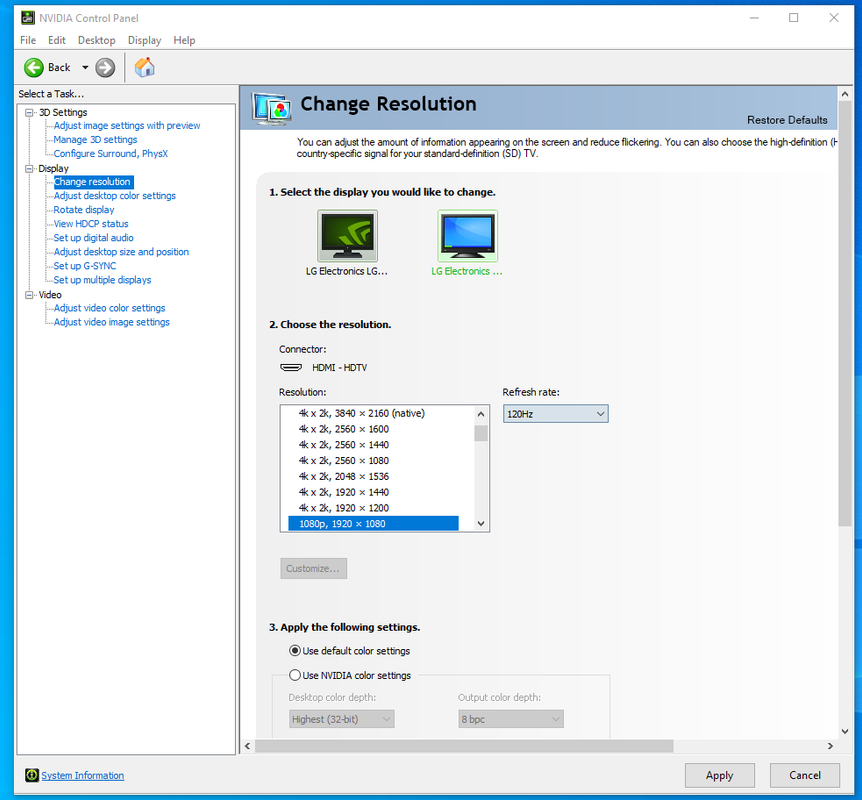Collapse the Video tree node

pyautogui.click(x=29, y=295)
